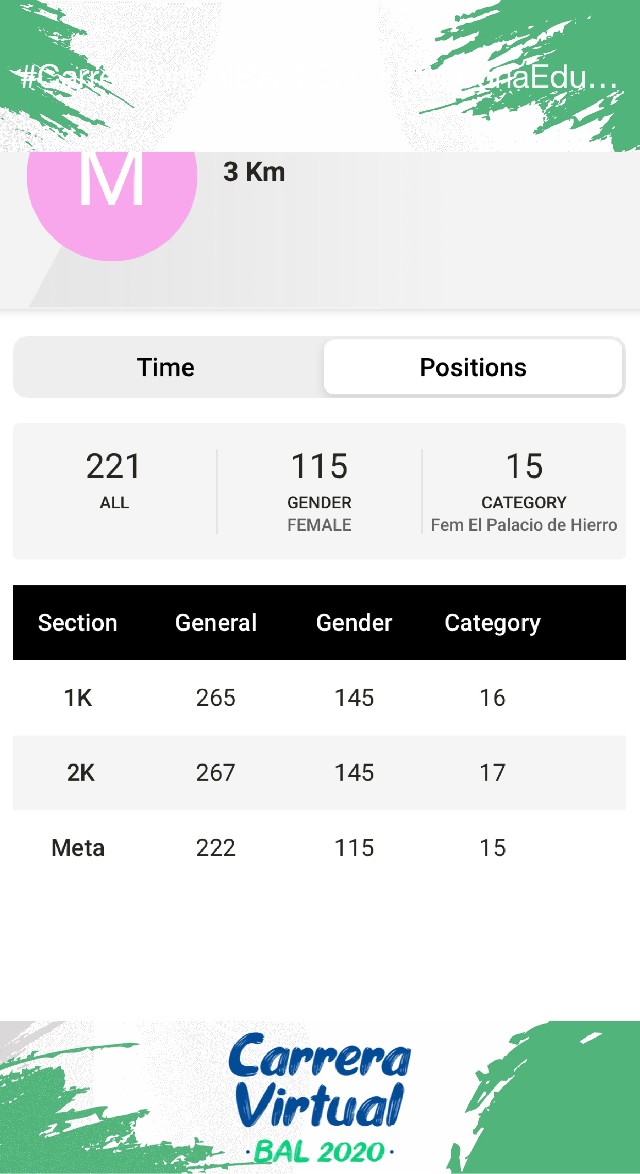Tap the 3 Km distance label
The width and height of the screenshot is (640, 1174).
(254, 172)
